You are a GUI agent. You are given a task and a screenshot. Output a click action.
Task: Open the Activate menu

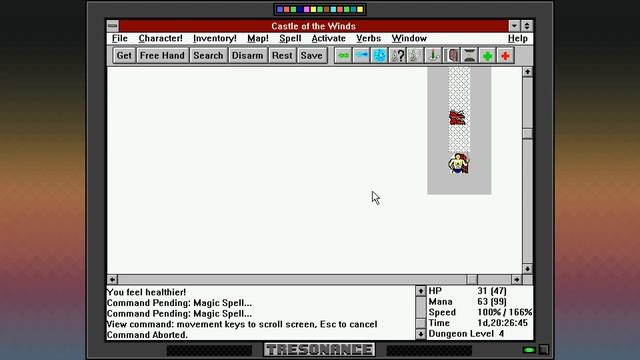(x=329, y=38)
